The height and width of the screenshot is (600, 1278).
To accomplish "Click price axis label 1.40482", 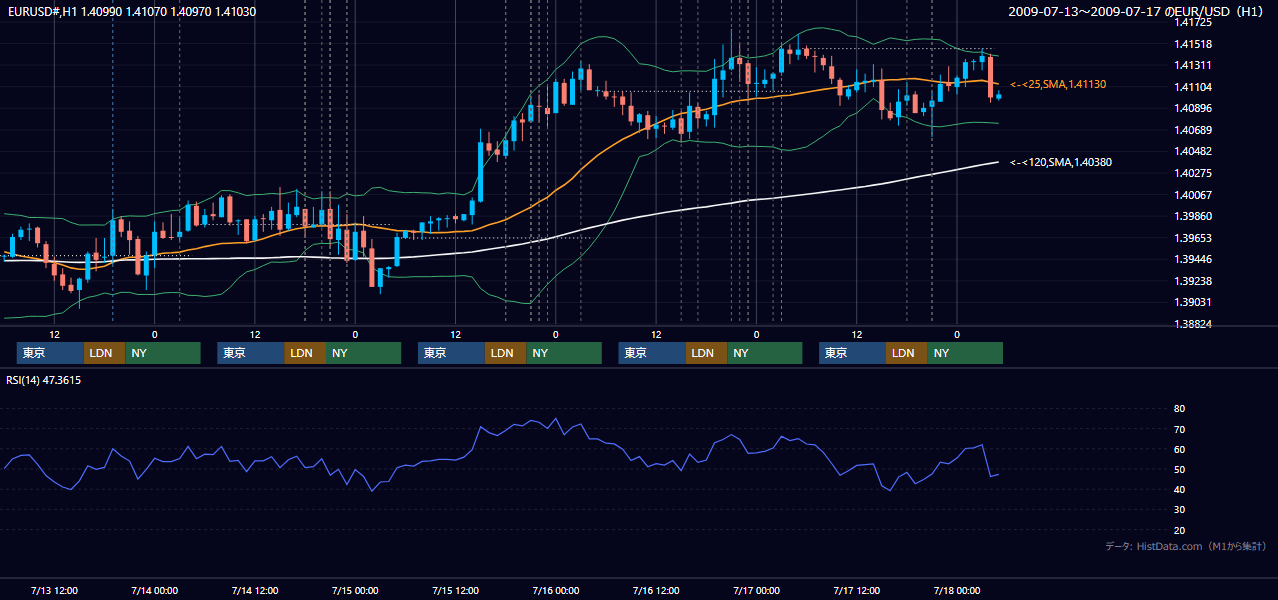I will click(1194, 151).
